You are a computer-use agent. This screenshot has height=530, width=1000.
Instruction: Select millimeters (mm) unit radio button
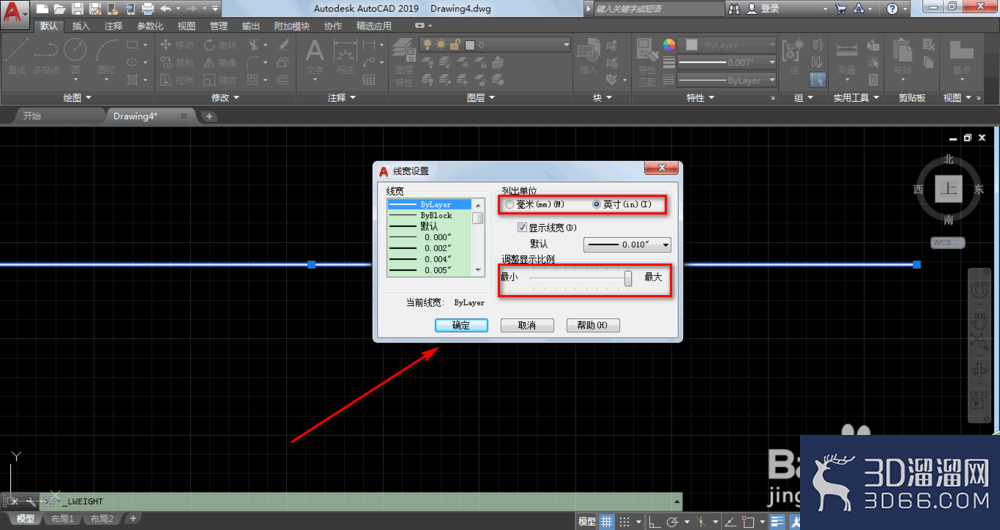[x=509, y=205]
